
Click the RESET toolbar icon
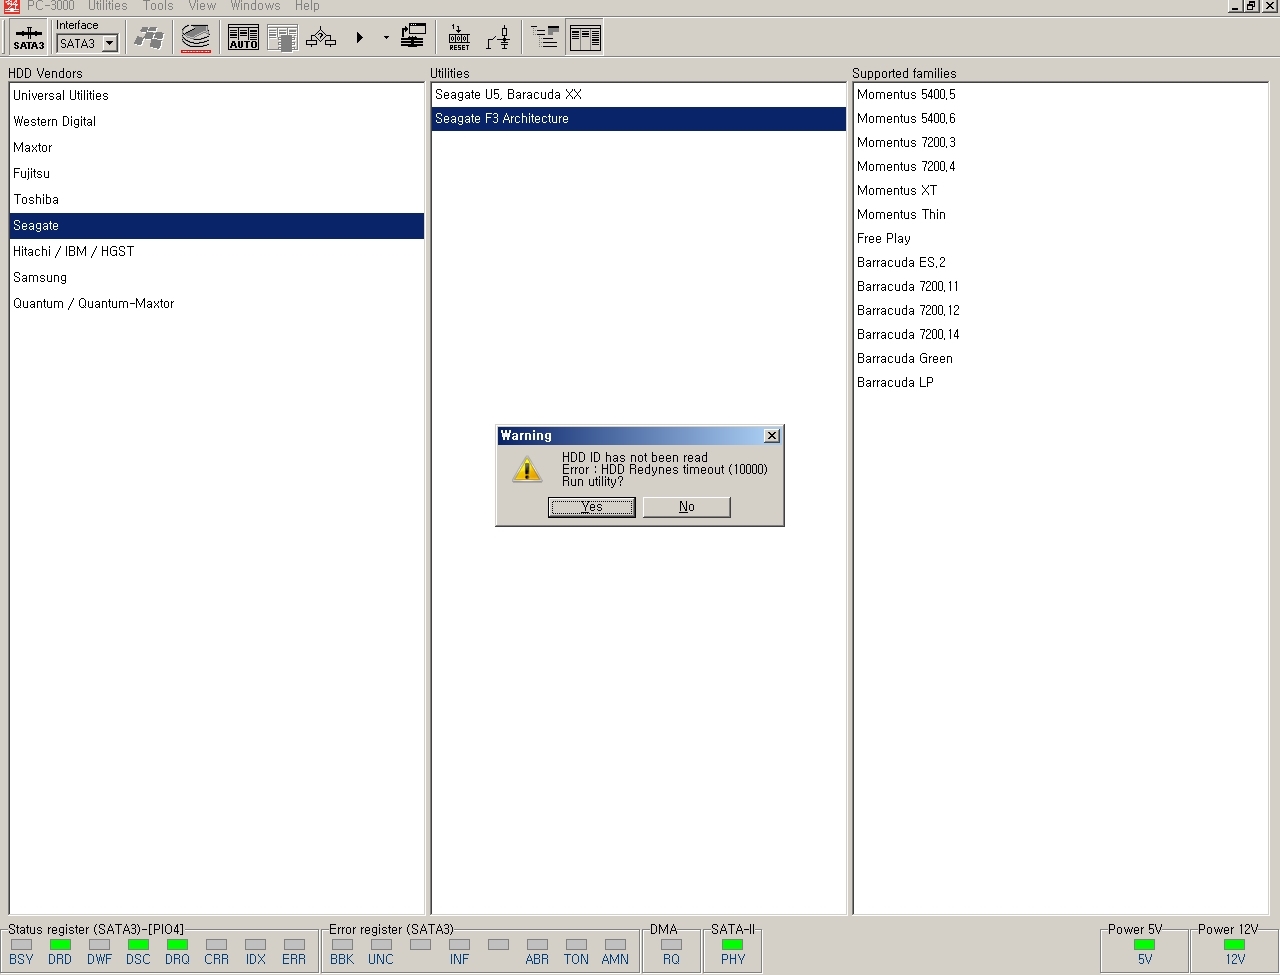(x=459, y=38)
